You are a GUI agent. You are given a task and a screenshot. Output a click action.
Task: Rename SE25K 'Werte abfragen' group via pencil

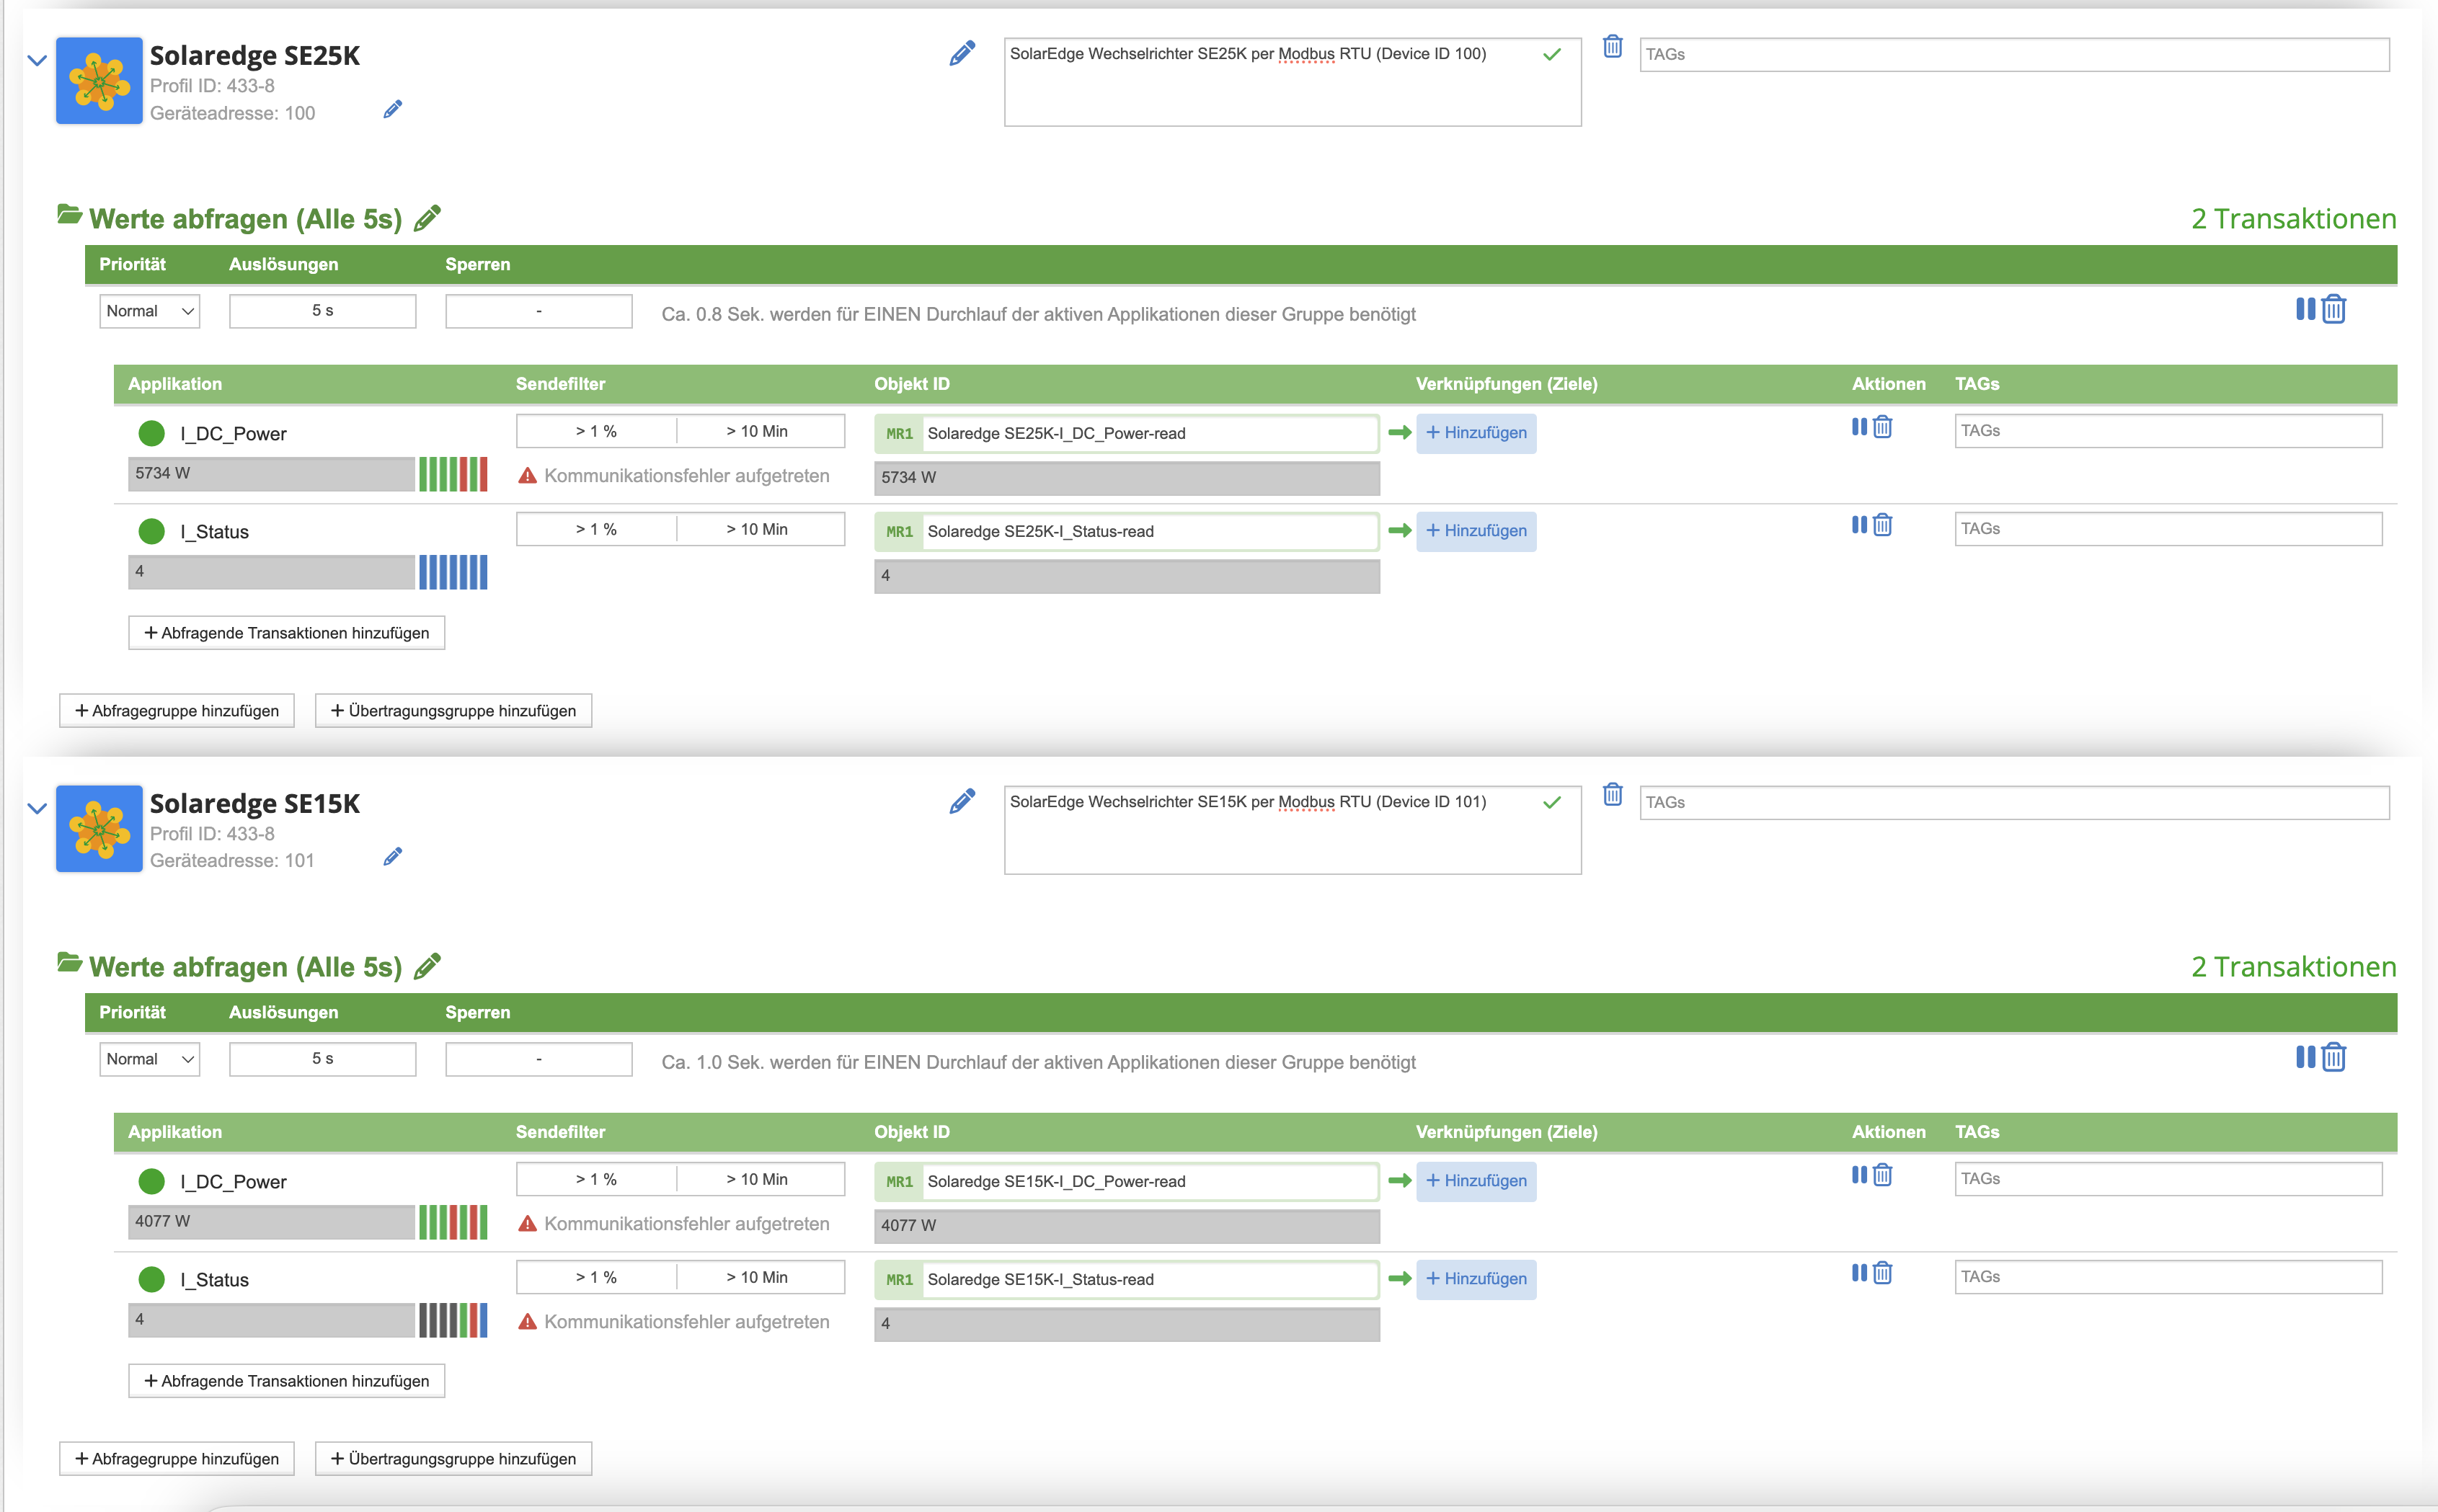click(427, 217)
